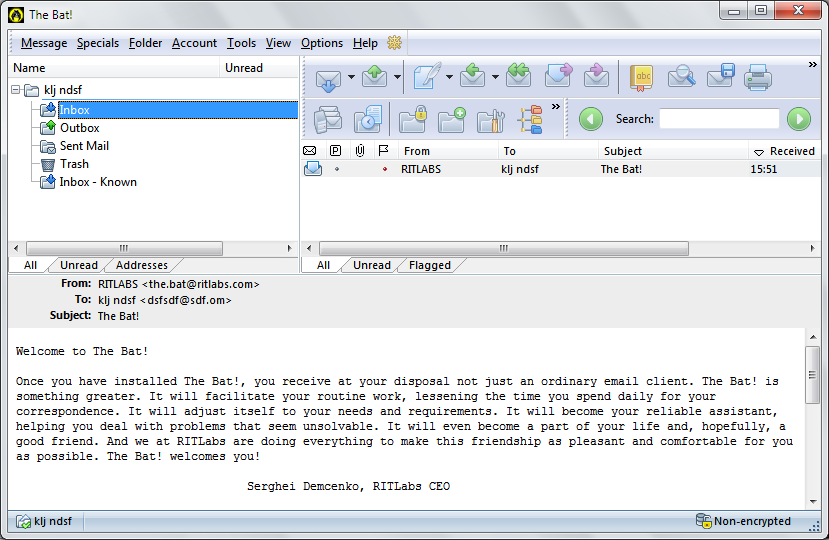Screen dimensions: 829x540
Task: Click into the Search text field
Action: [x=719, y=119]
